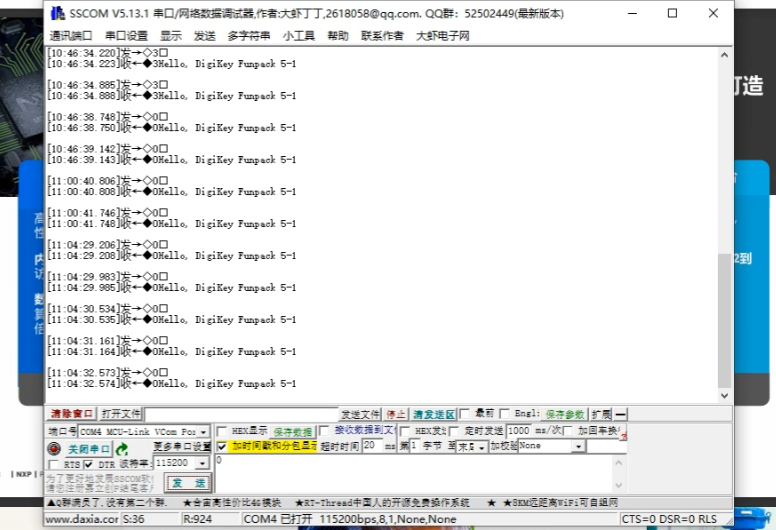Click 发送文件 send file button
776x530 pixels.
coord(360,414)
